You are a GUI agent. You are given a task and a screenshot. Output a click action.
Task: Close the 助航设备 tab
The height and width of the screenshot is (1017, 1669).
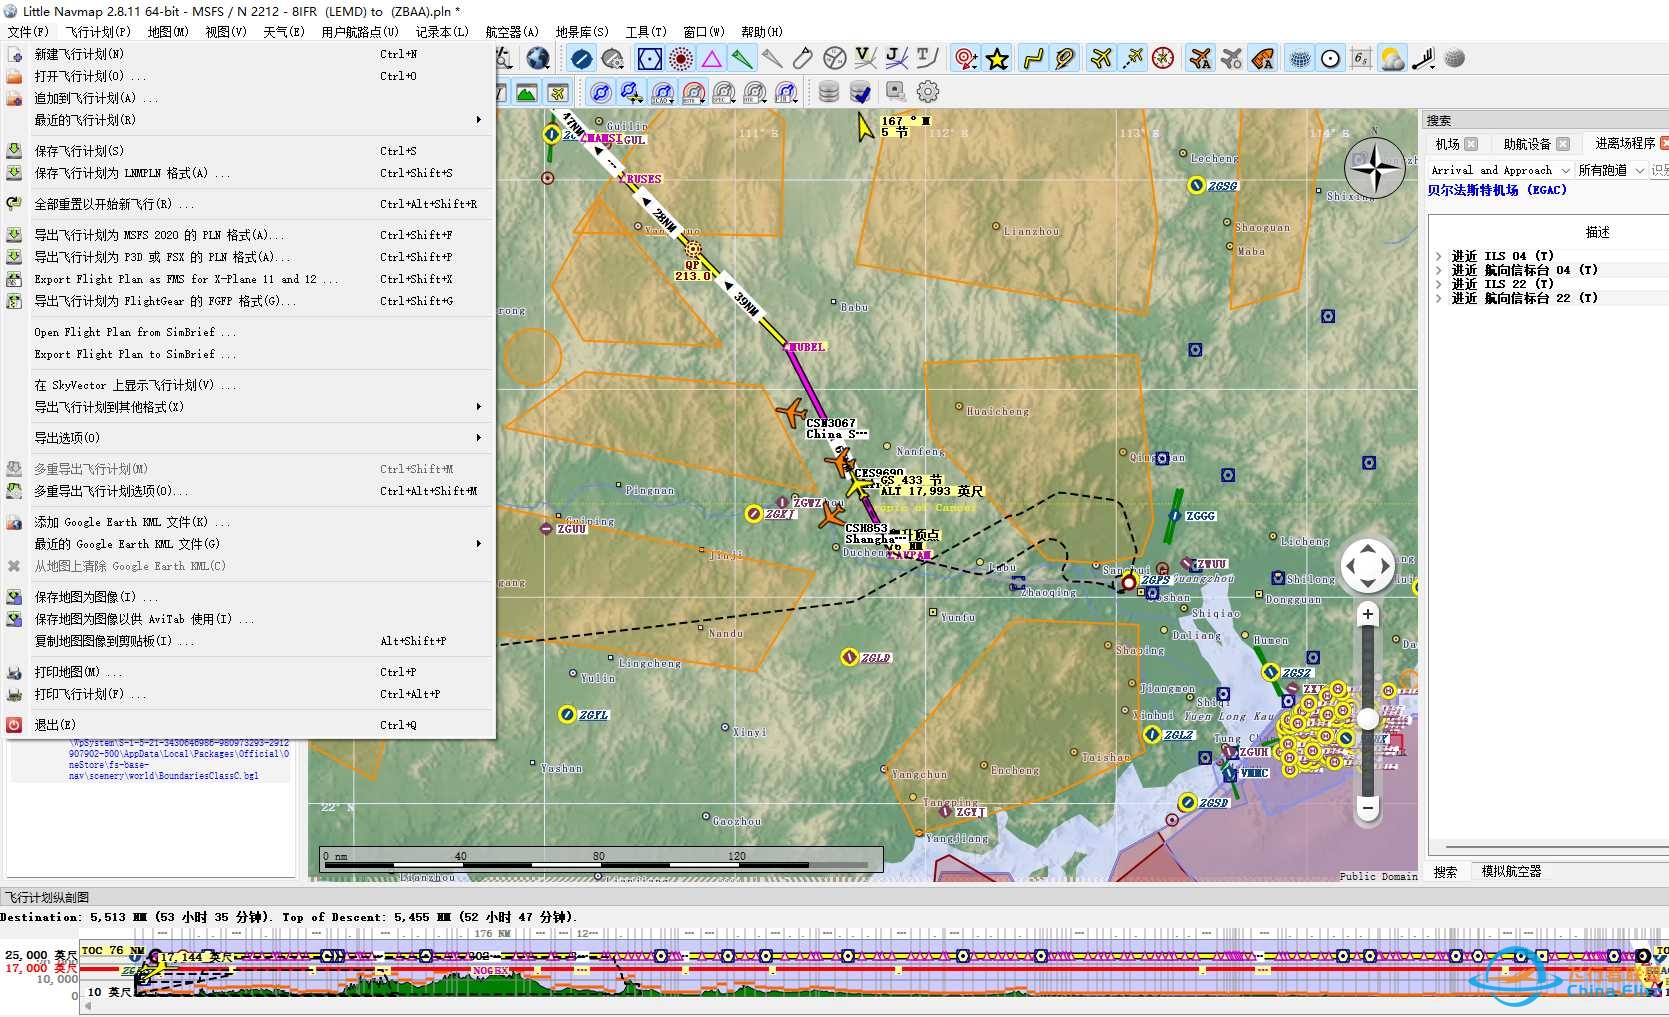[x=1563, y=144]
